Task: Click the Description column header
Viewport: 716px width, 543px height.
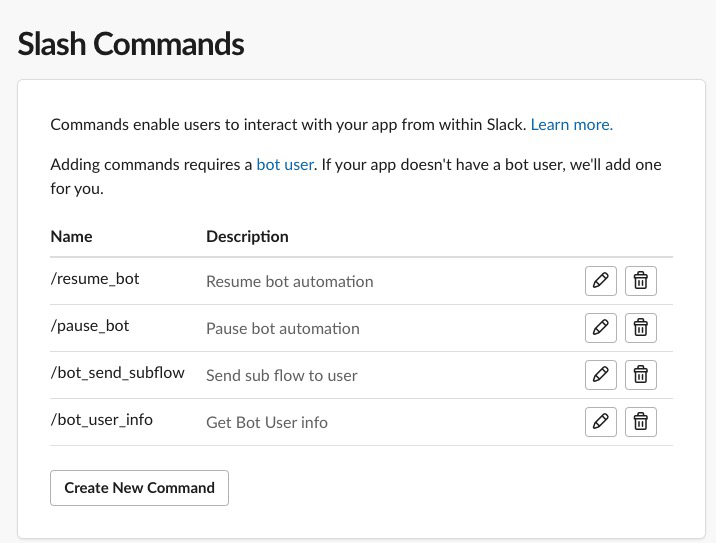Action: 247,237
